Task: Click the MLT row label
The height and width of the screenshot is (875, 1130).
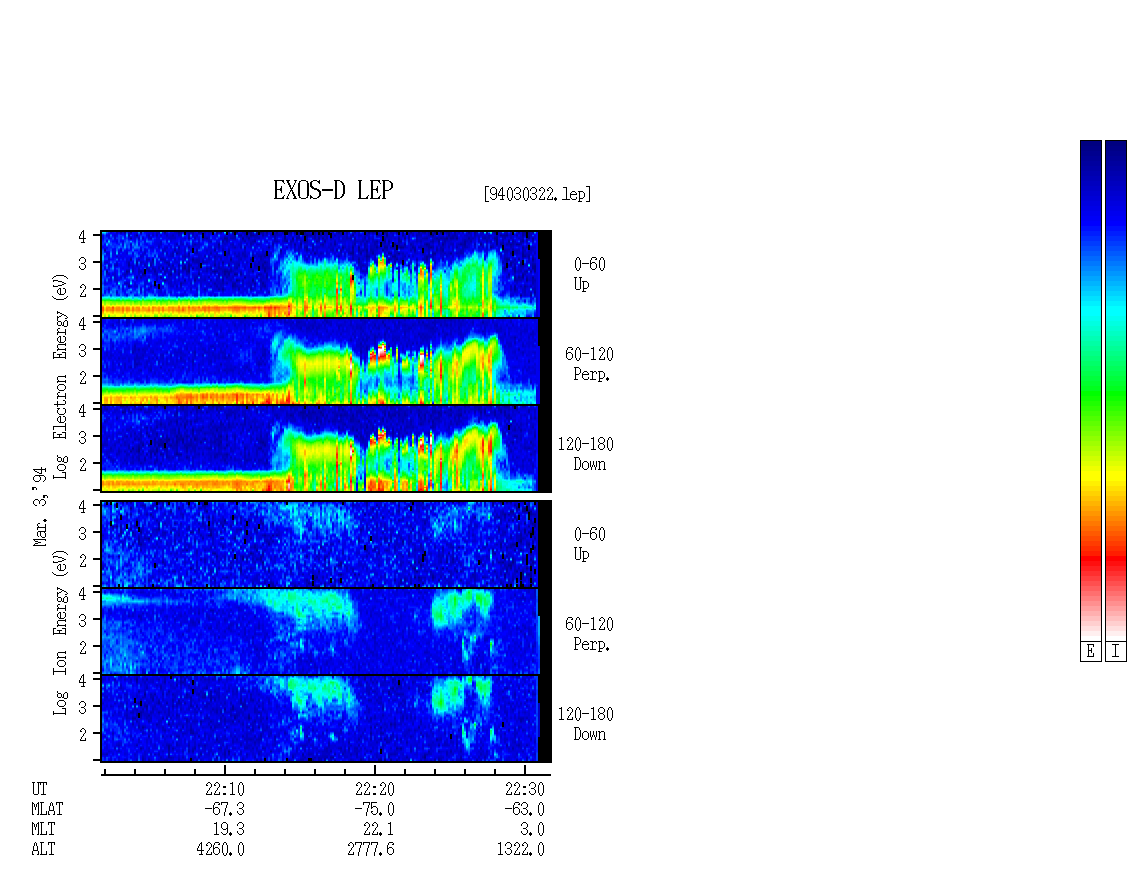Action: [43, 829]
